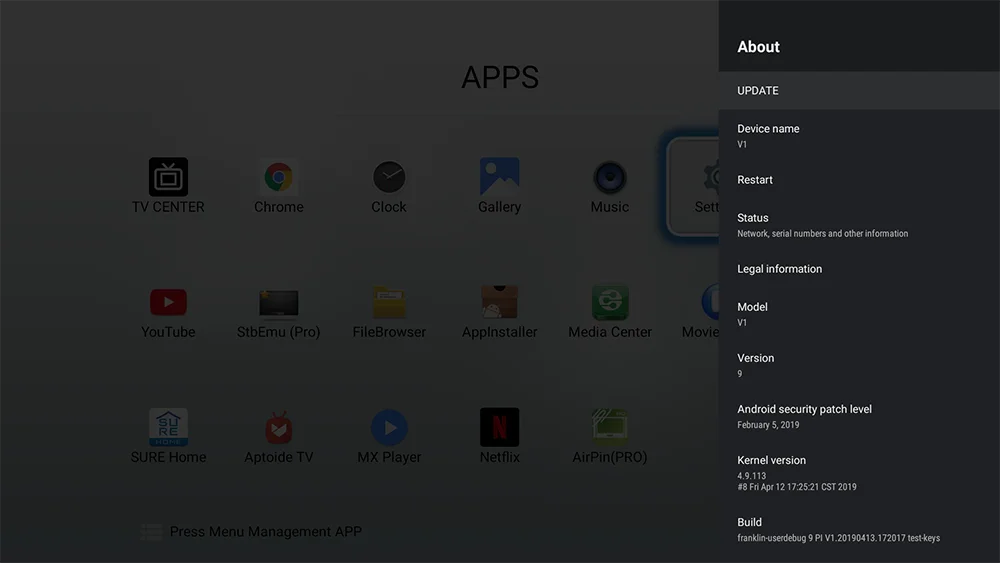Open Legal information
1000x563 pixels.
[x=859, y=269]
